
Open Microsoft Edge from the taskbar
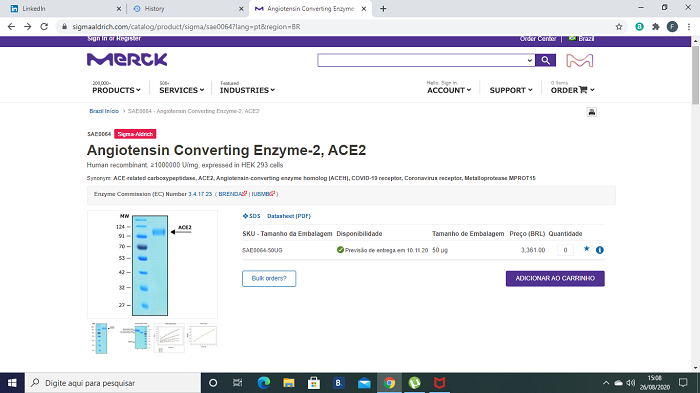pyautogui.click(x=264, y=383)
